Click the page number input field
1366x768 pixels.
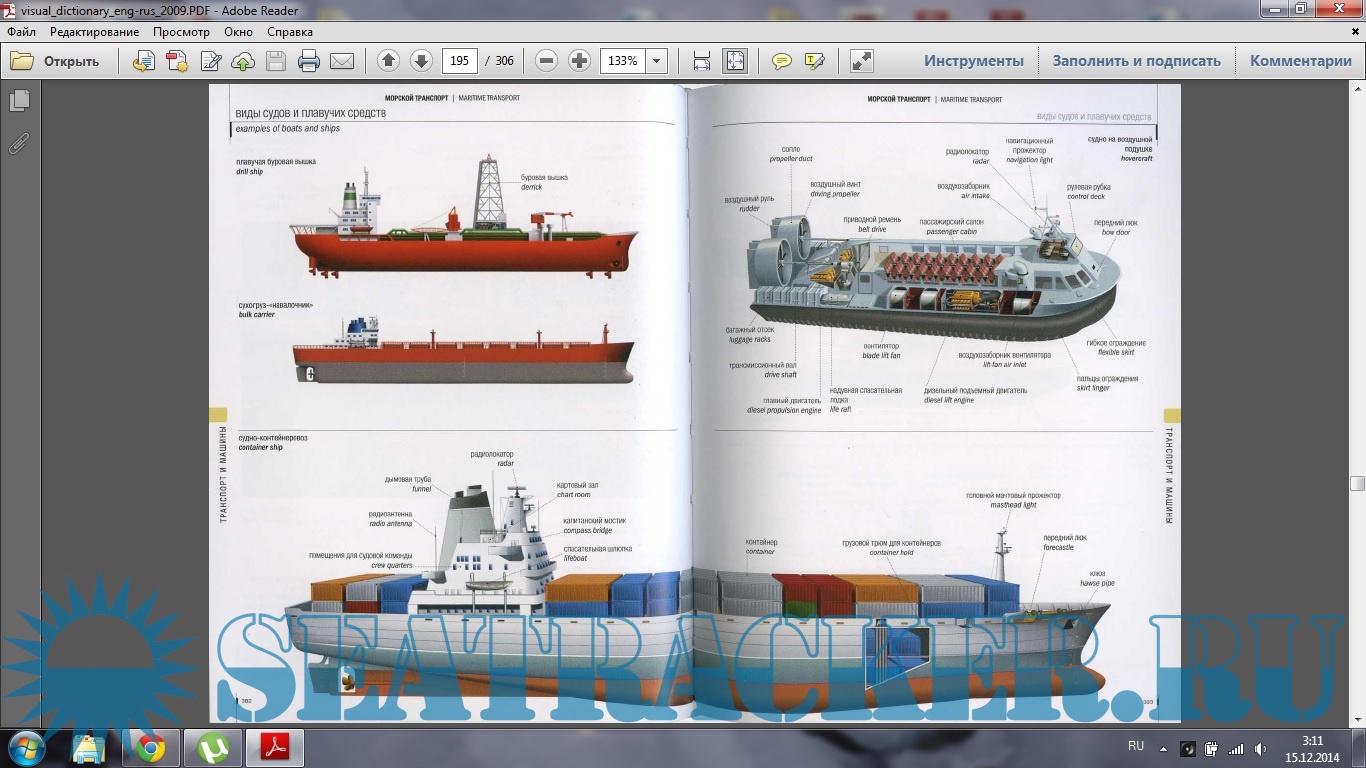pos(459,61)
